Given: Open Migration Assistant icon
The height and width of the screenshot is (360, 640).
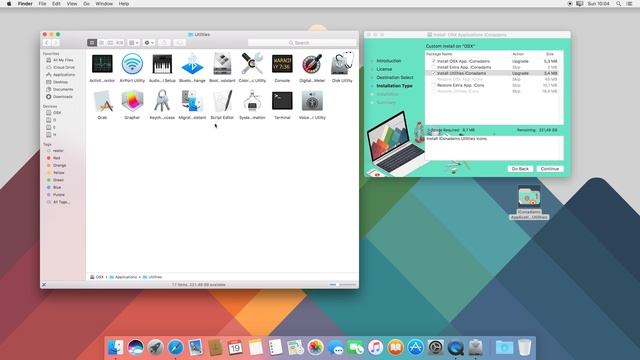Looking at the screenshot, I should coord(192,101).
